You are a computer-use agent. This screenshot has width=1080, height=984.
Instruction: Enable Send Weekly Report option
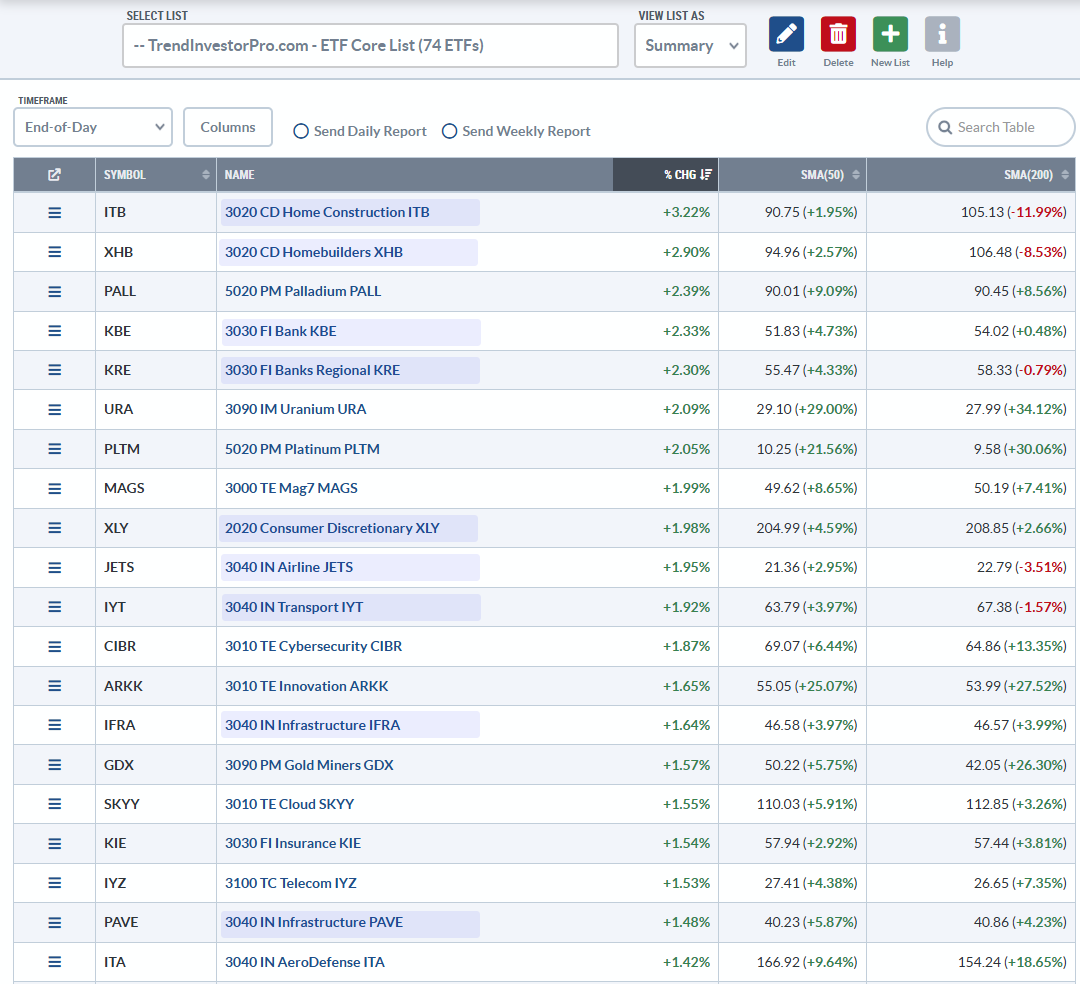[x=449, y=131]
